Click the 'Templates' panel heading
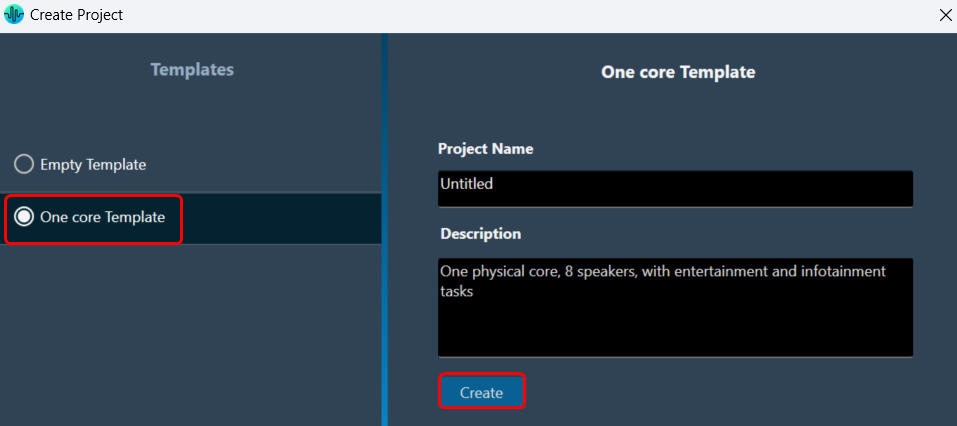Screen dimensions: 957x426 pos(192,70)
